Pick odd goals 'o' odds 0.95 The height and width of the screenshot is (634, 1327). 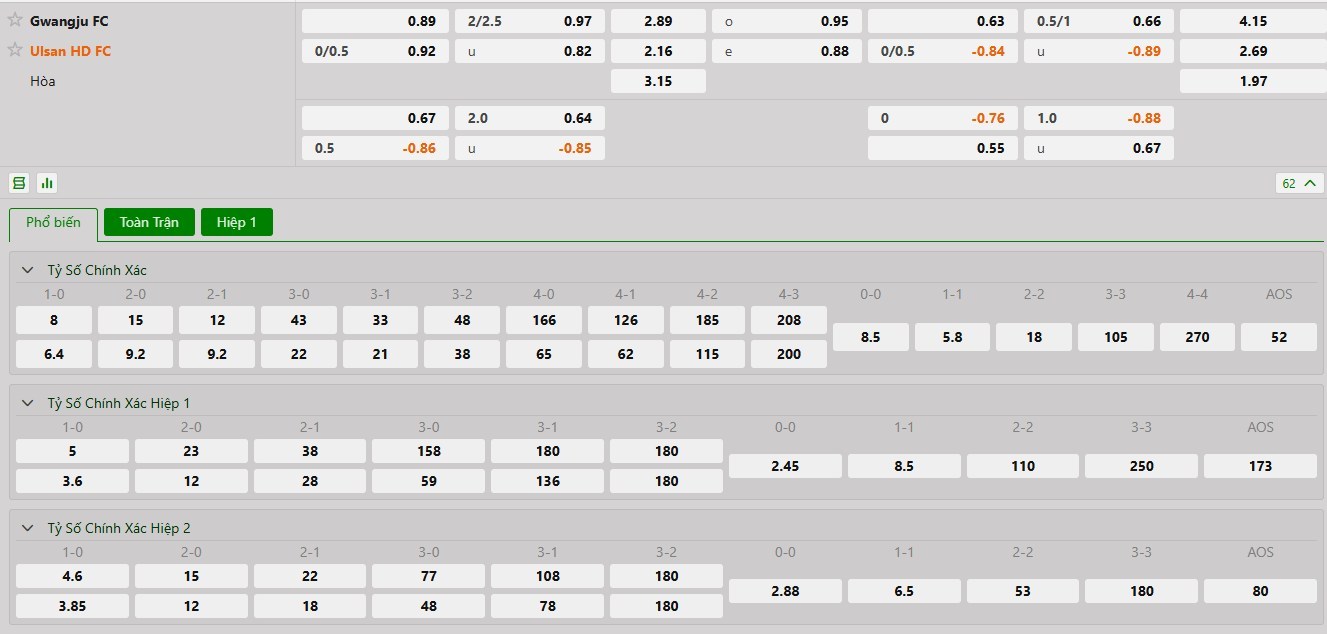[x=787, y=21]
